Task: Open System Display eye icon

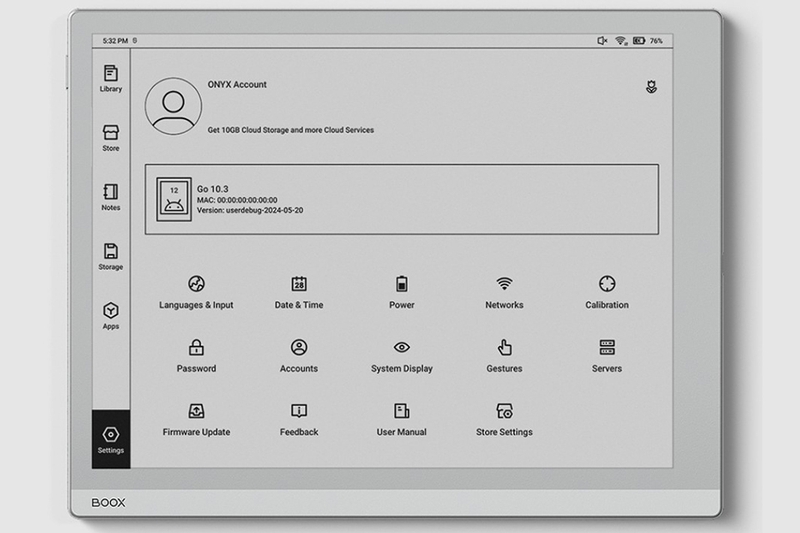Action: (x=402, y=347)
